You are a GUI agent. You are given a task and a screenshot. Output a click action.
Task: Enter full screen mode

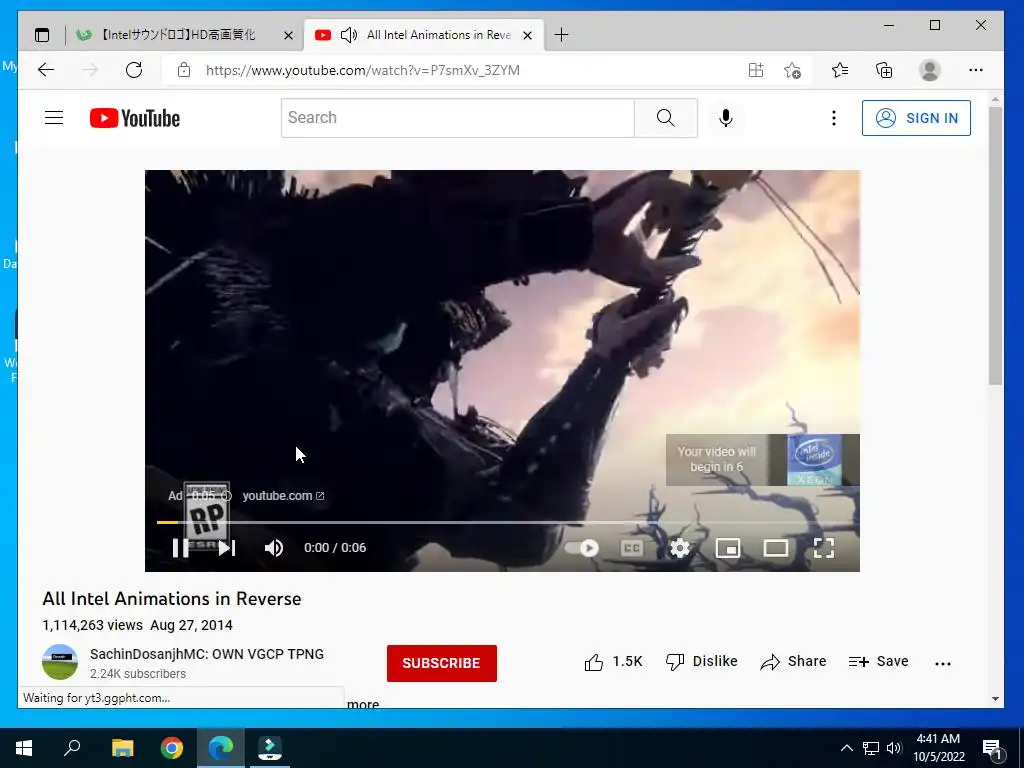coord(824,548)
